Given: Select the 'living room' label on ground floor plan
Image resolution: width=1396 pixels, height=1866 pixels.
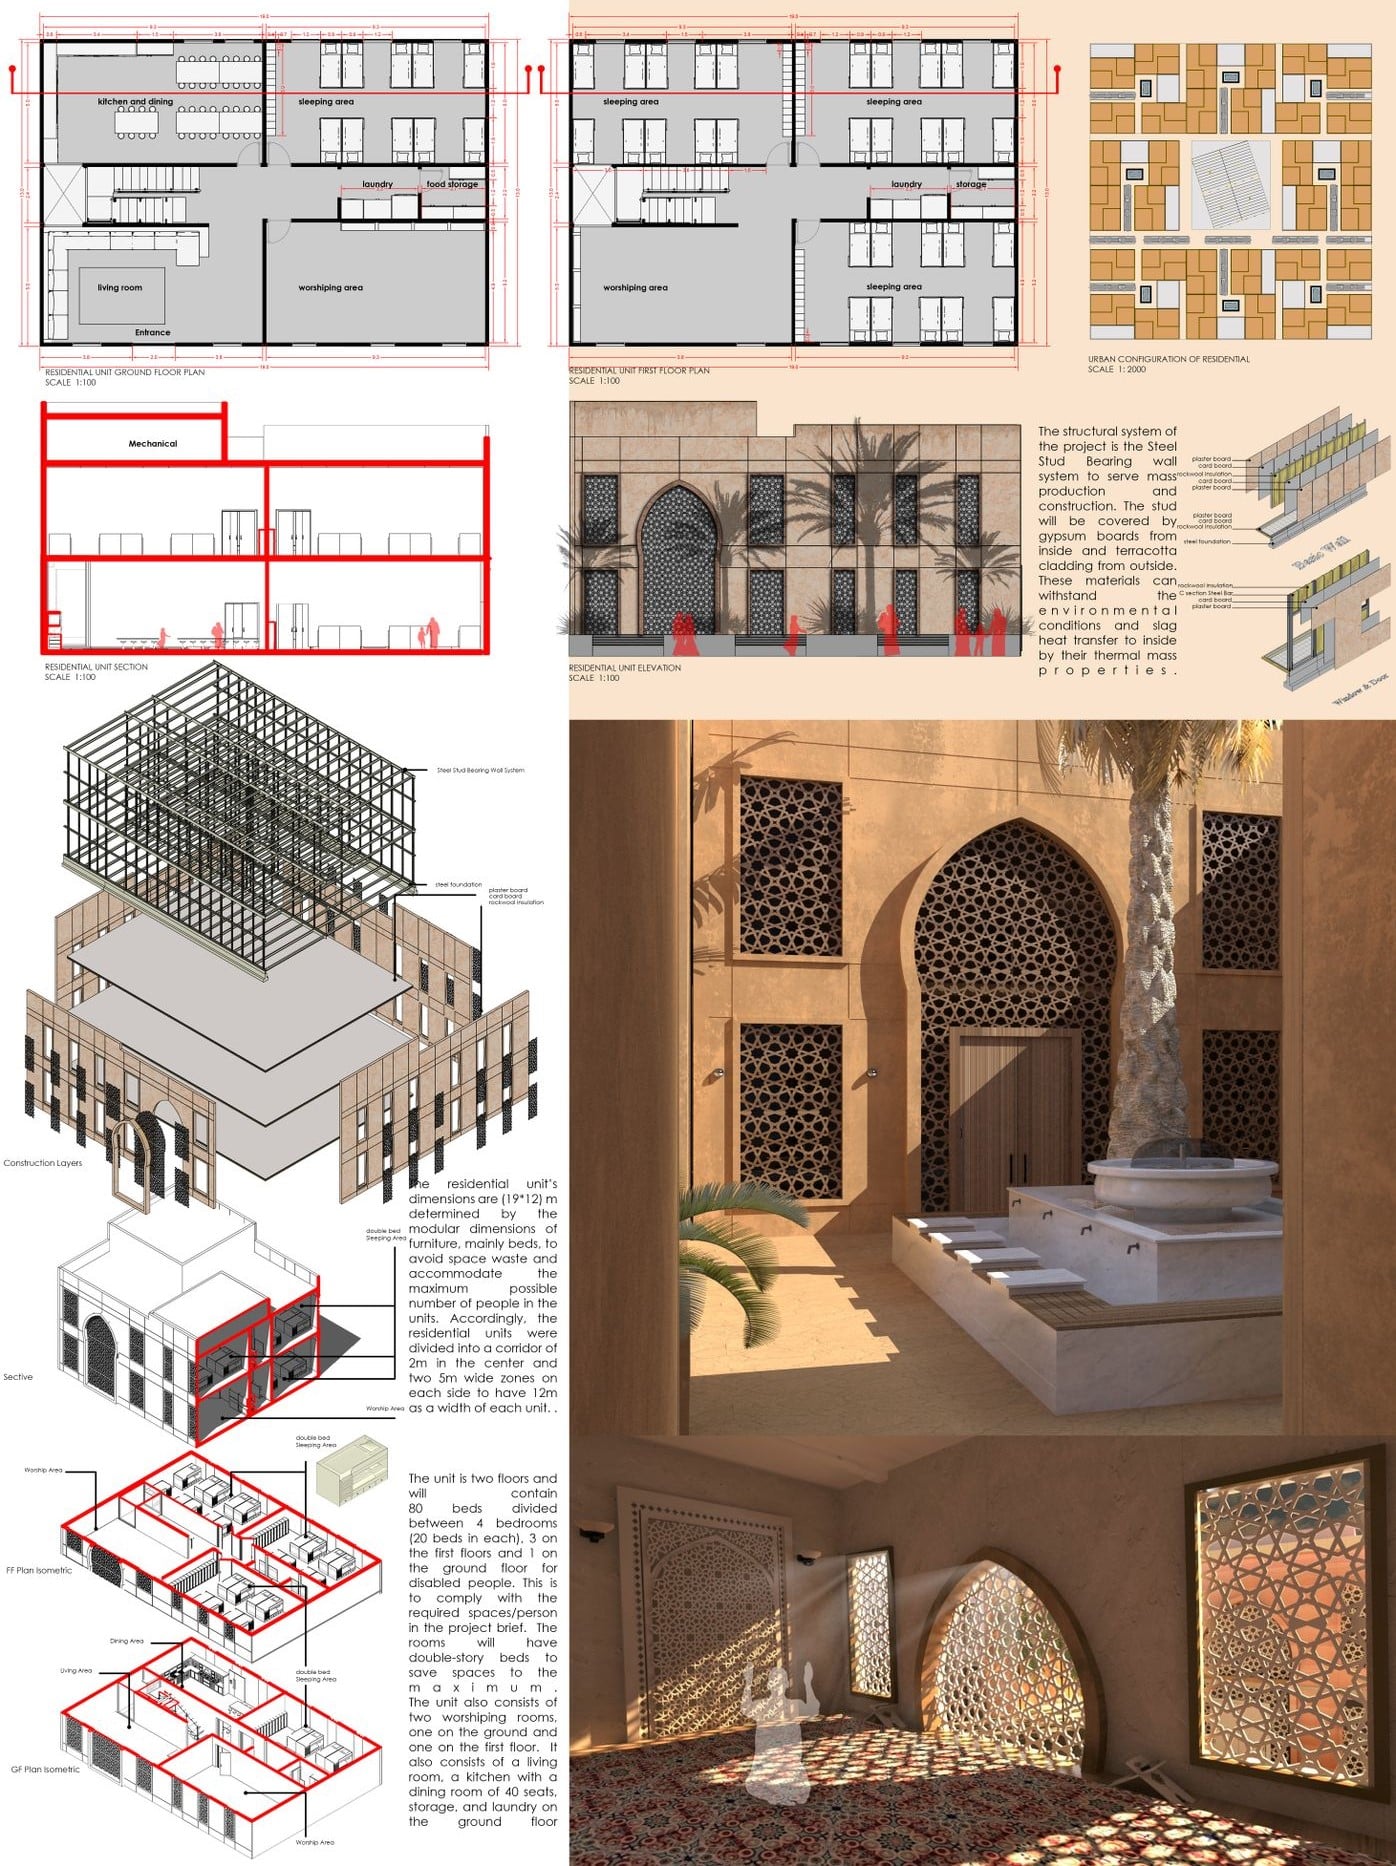Looking at the screenshot, I should click(x=119, y=288).
